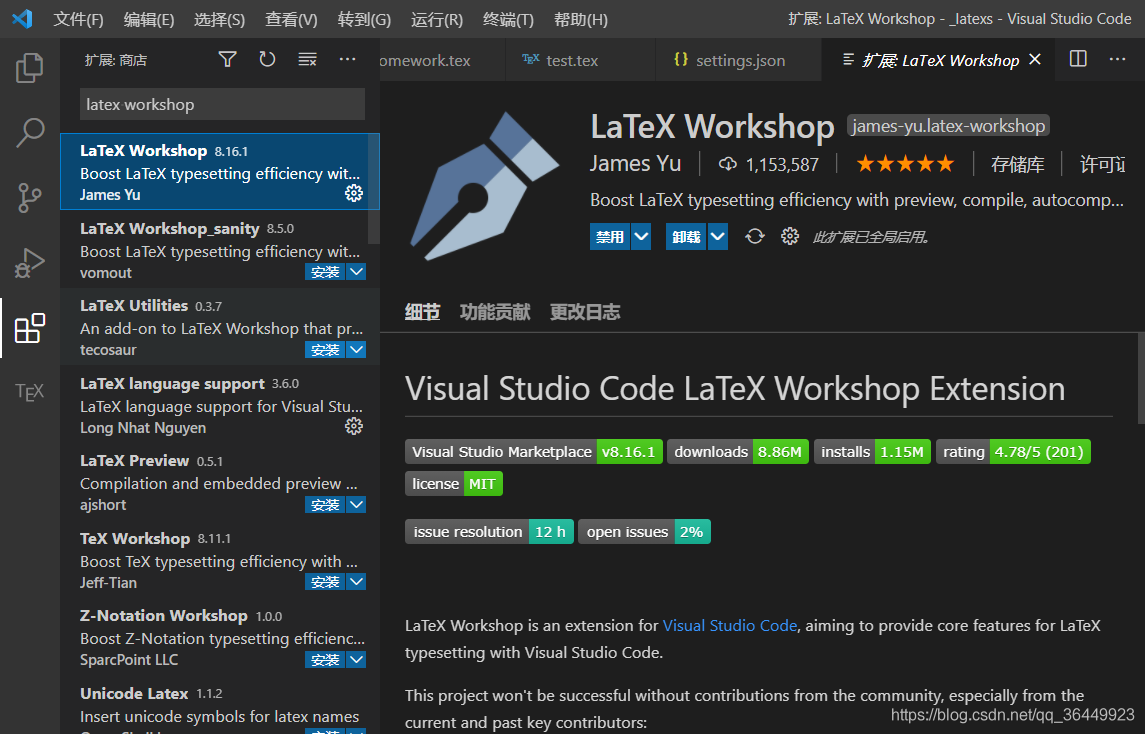Refresh the extensions list
This screenshot has width=1145, height=734.
pyautogui.click(x=267, y=59)
